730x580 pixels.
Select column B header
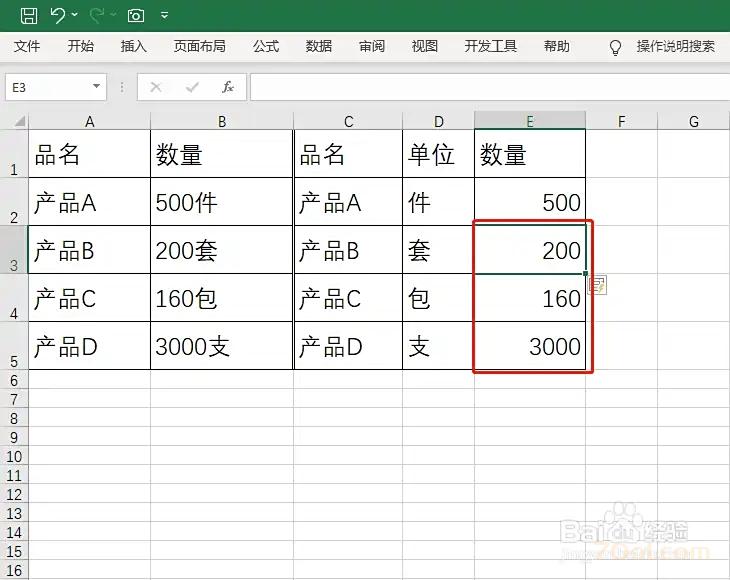click(222, 121)
